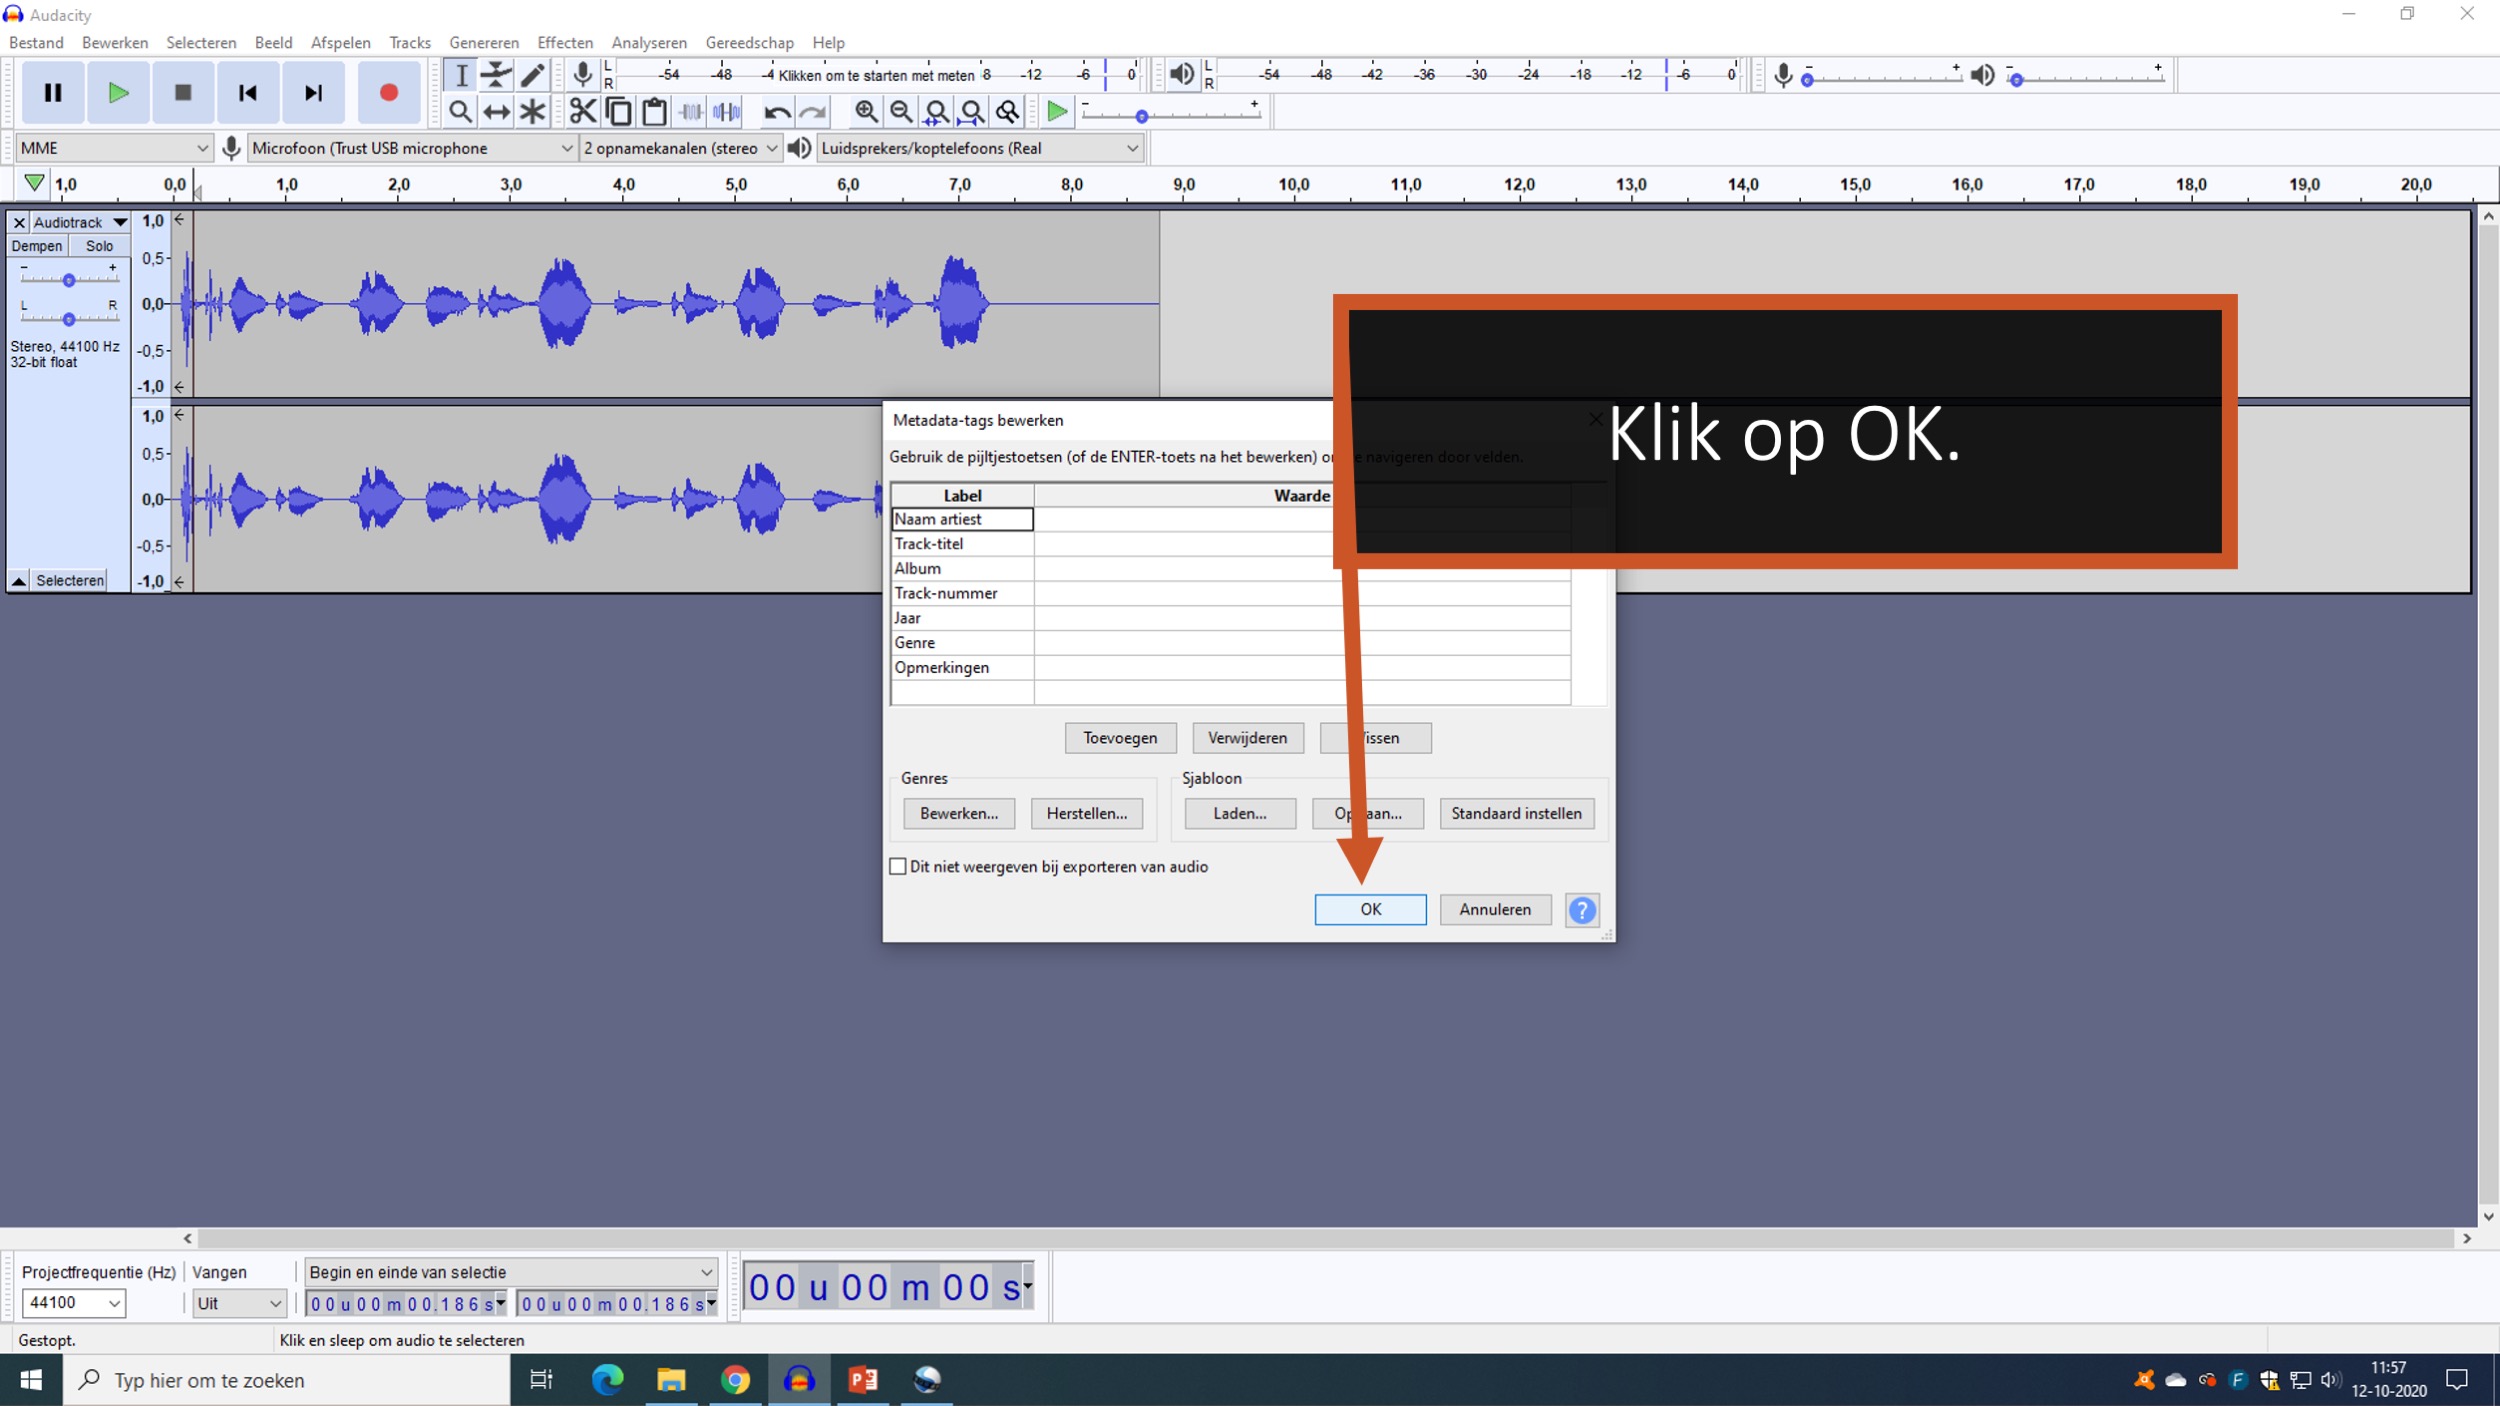Open Chrome from the taskbar
The width and height of the screenshot is (2500, 1406).
coord(735,1380)
